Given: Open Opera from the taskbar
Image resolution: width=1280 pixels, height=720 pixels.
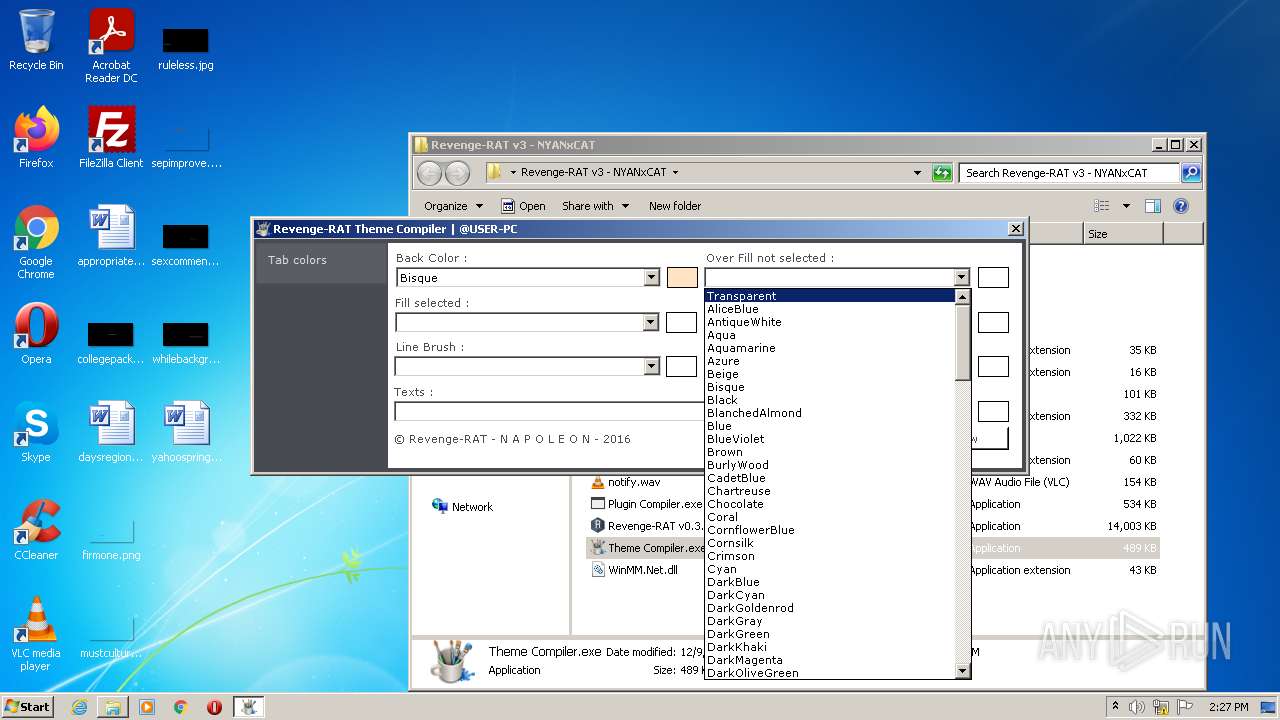Looking at the screenshot, I should 214,707.
